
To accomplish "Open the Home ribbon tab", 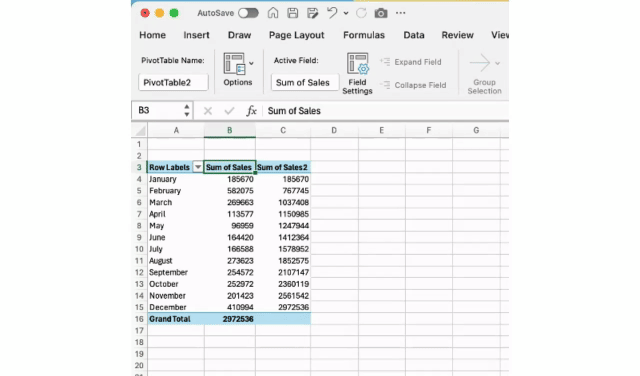I will [153, 35].
